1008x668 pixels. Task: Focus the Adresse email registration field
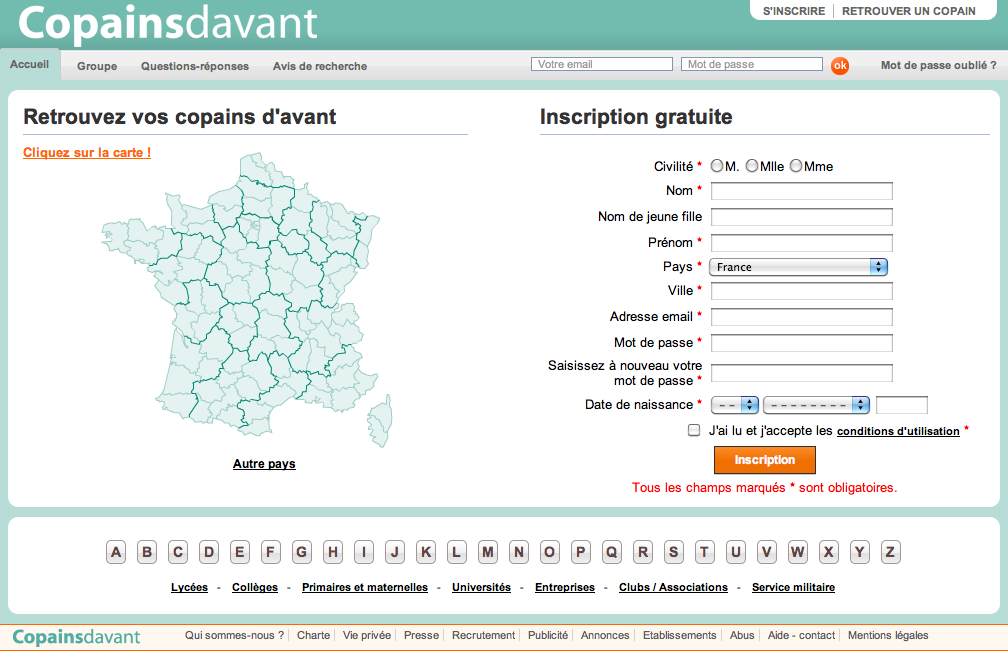click(x=802, y=317)
